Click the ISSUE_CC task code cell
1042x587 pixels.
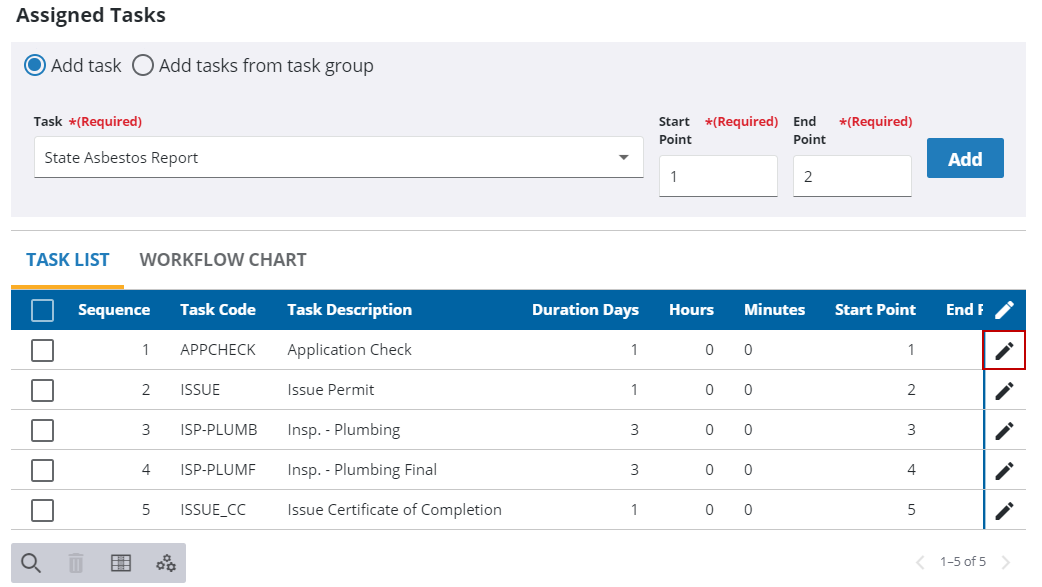click(213, 510)
